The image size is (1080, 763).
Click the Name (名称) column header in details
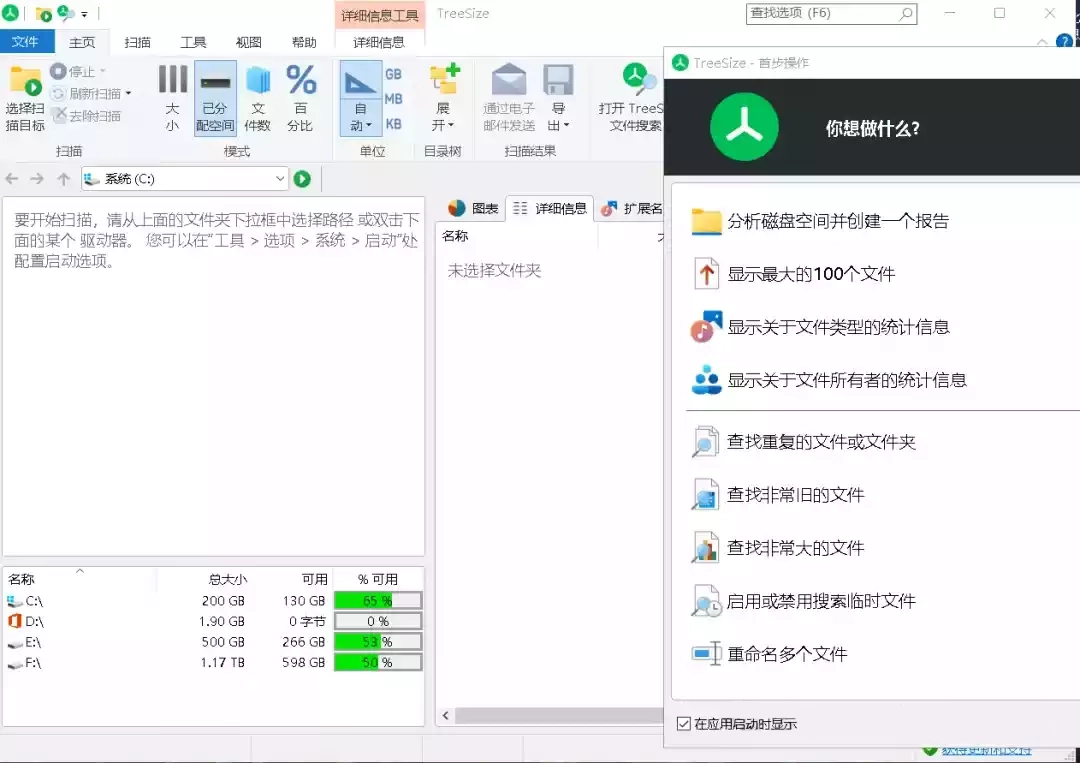[455, 236]
